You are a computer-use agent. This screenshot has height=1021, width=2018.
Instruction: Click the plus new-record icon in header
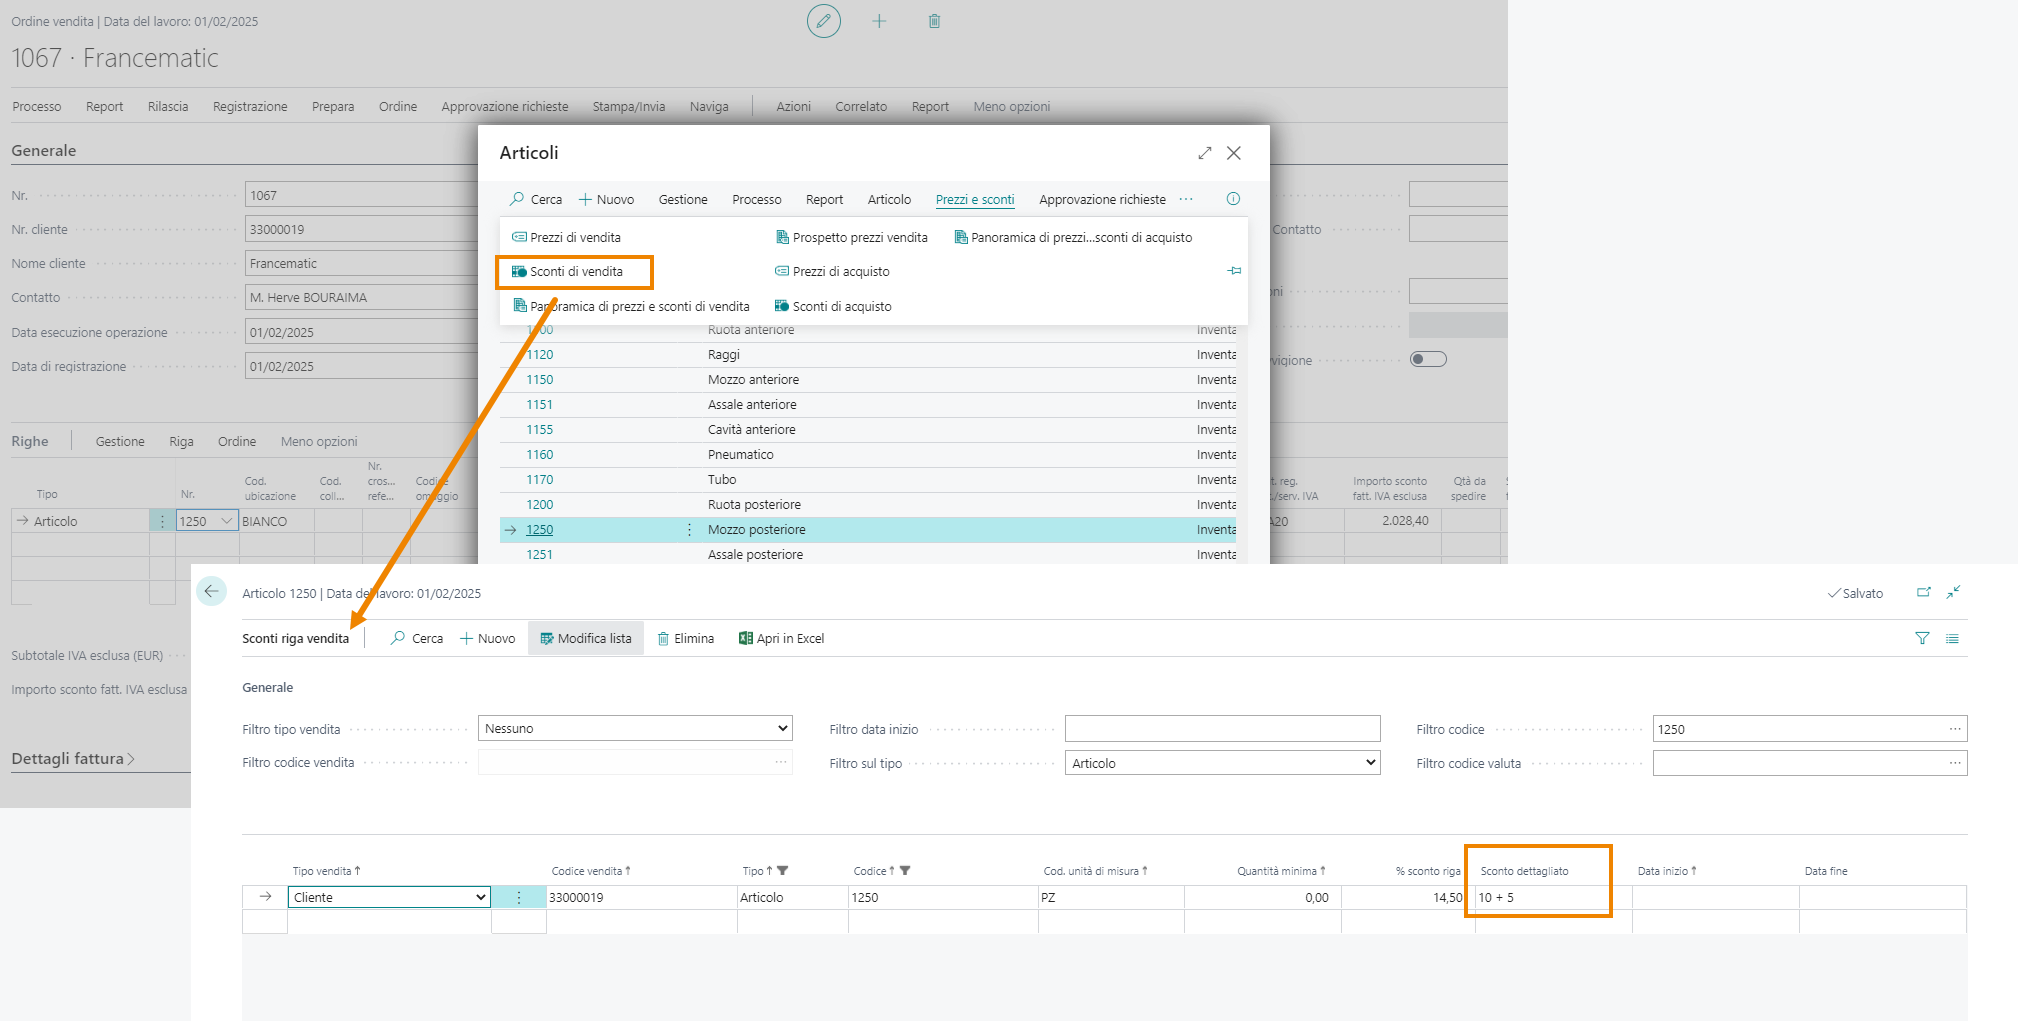pyautogui.click(x=879, y=21)
